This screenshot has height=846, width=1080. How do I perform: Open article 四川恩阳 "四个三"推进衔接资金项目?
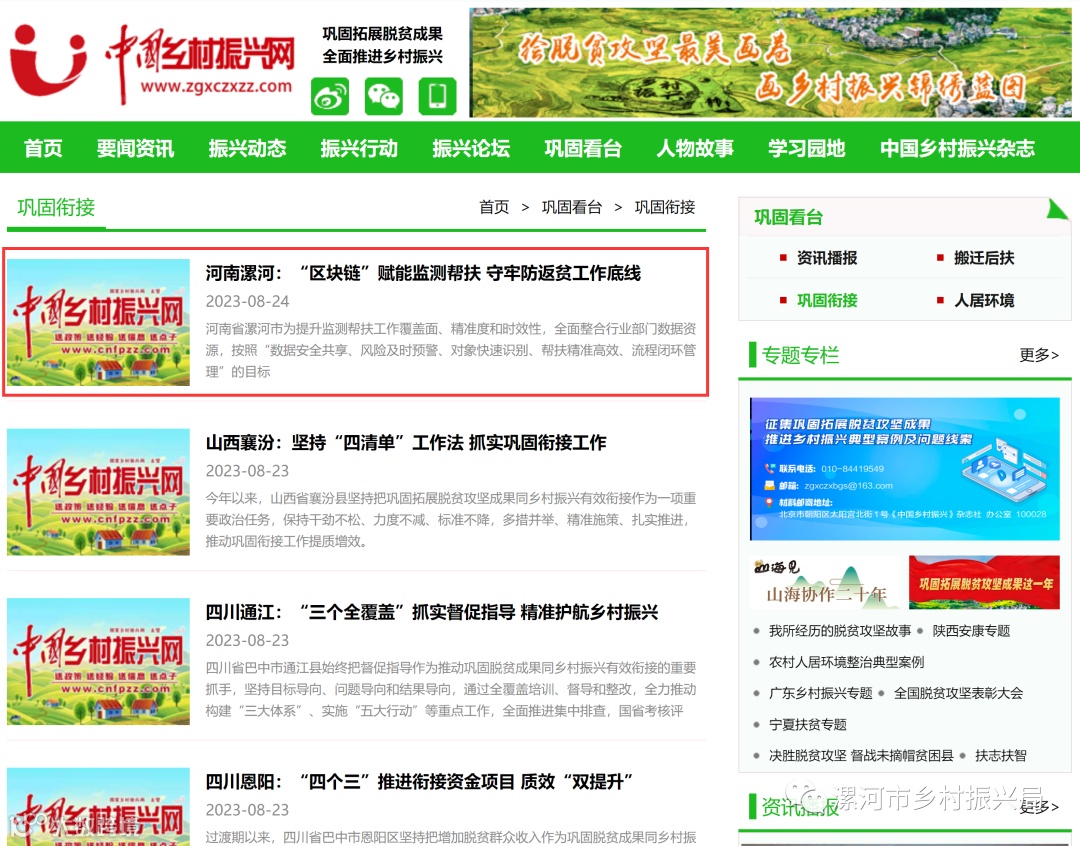(x=419, y=782)
